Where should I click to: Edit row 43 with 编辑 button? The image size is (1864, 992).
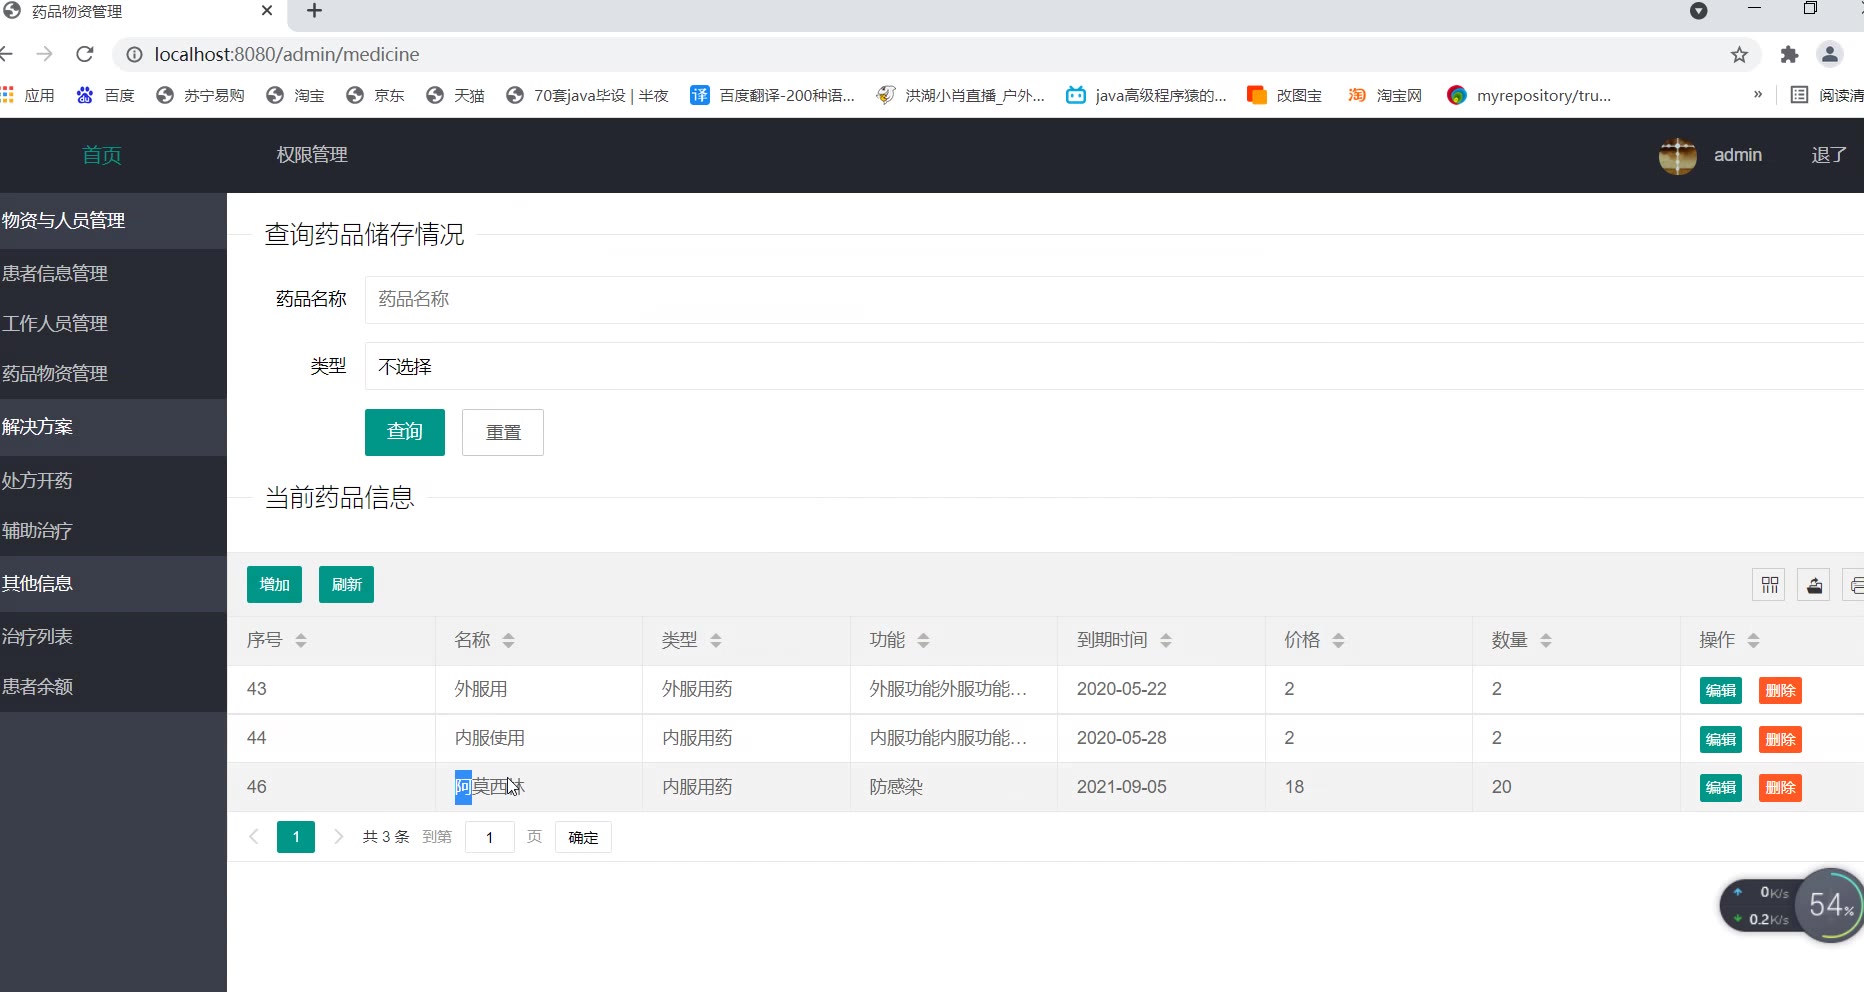point(1720,691)
